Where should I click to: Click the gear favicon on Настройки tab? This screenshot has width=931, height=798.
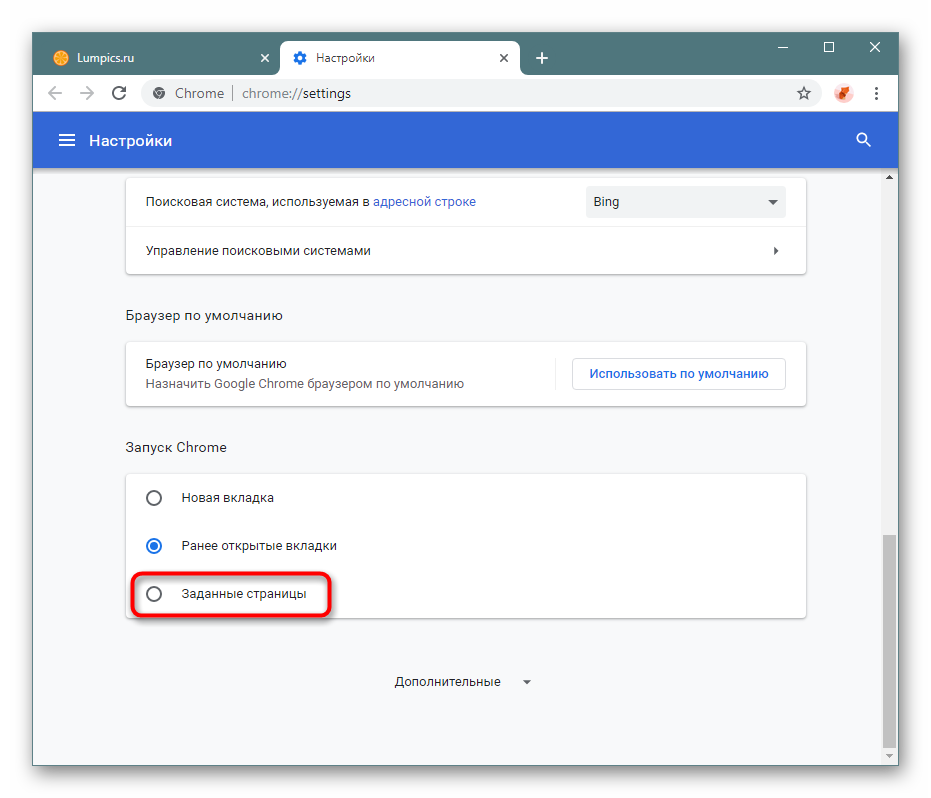(x=300, y=58)
